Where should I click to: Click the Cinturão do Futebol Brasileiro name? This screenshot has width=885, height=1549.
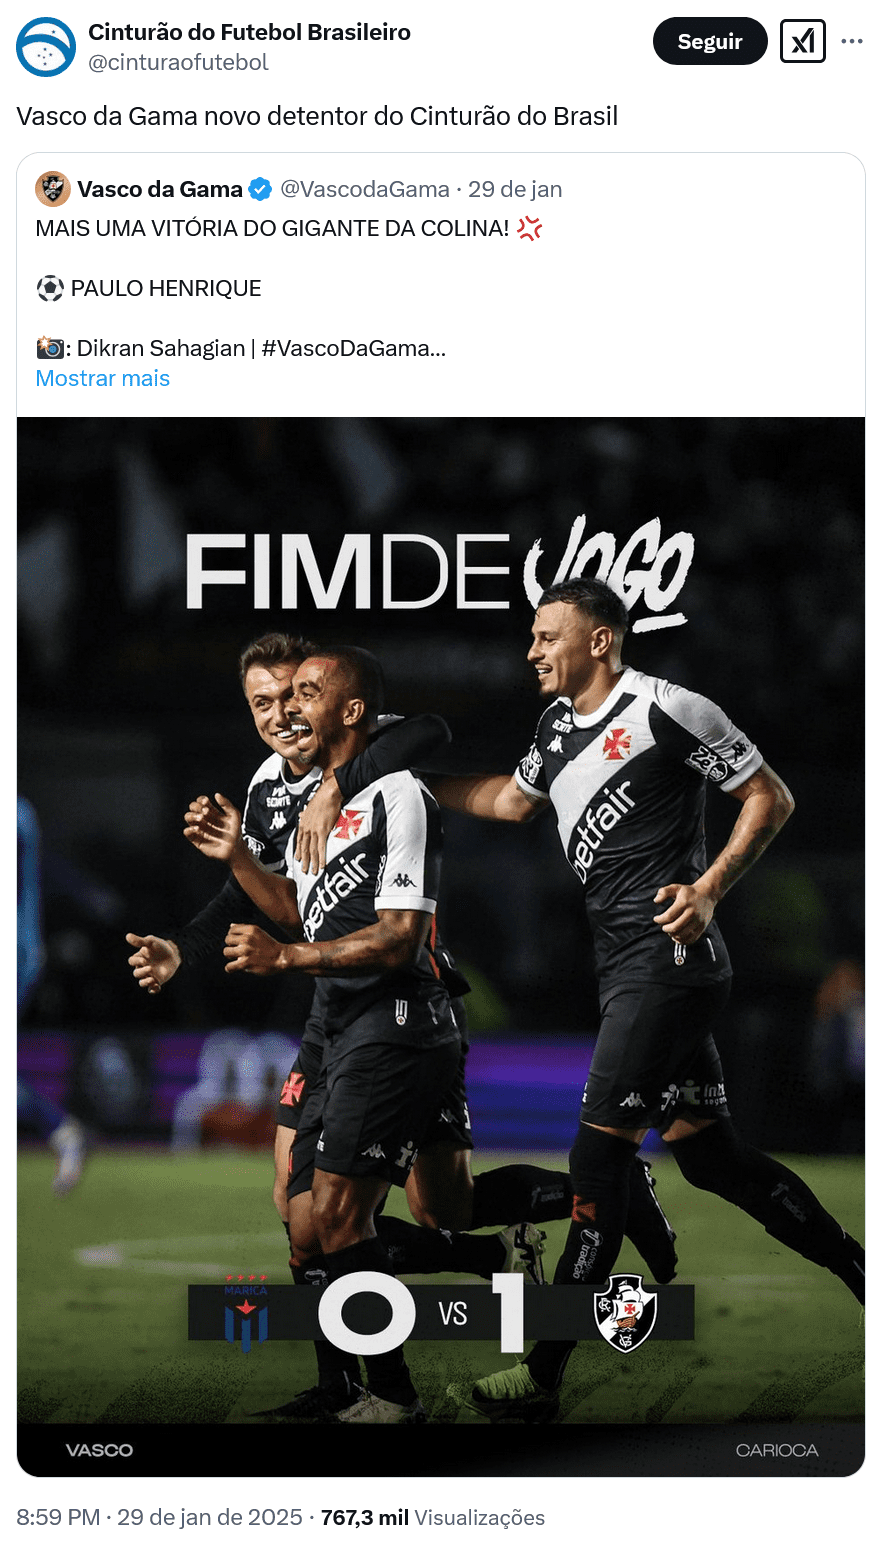pos(249,32)
